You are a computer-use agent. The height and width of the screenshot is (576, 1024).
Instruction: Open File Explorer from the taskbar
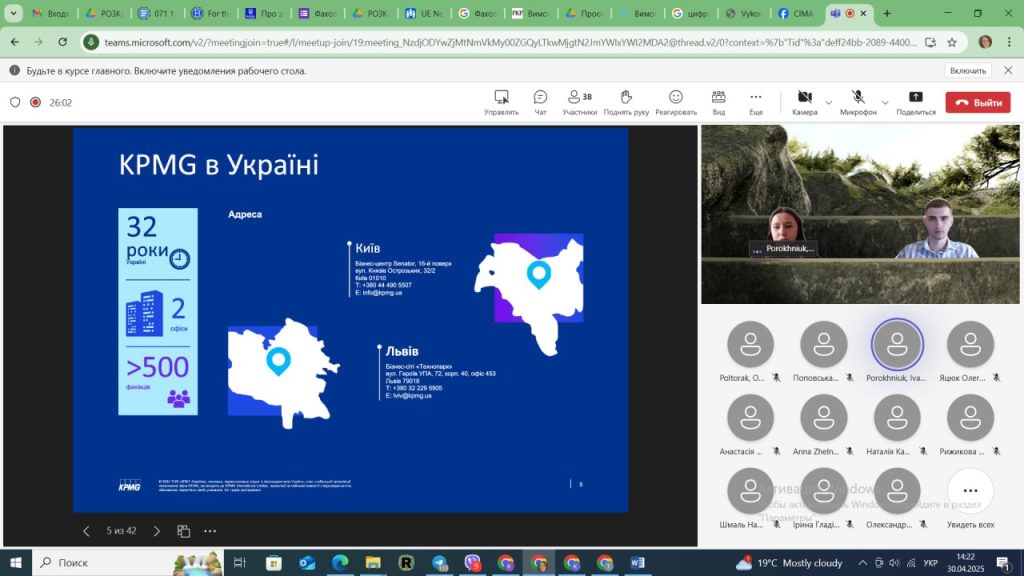(x=373, y=562)
